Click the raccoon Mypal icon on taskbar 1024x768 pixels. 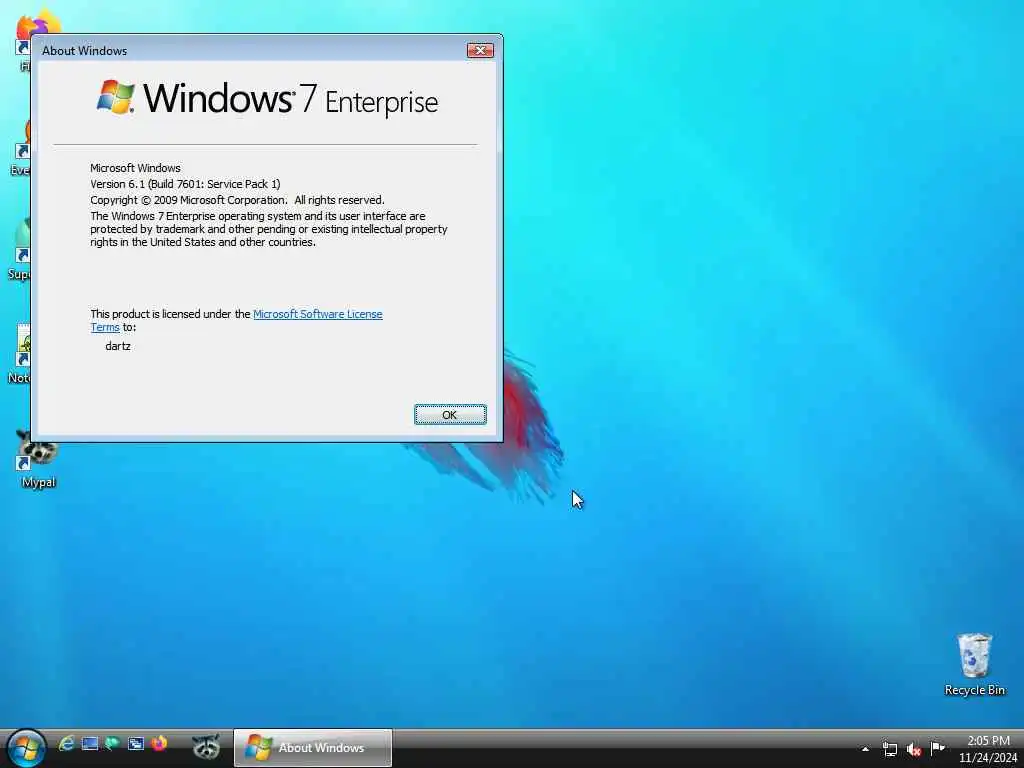206,746
